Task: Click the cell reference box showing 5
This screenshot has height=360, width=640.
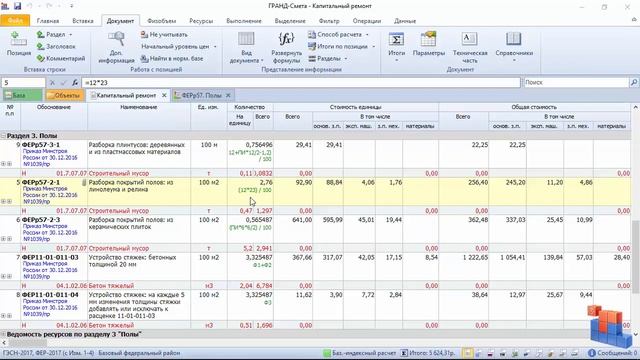Action: pyautogui.click(x=23, y=82)
